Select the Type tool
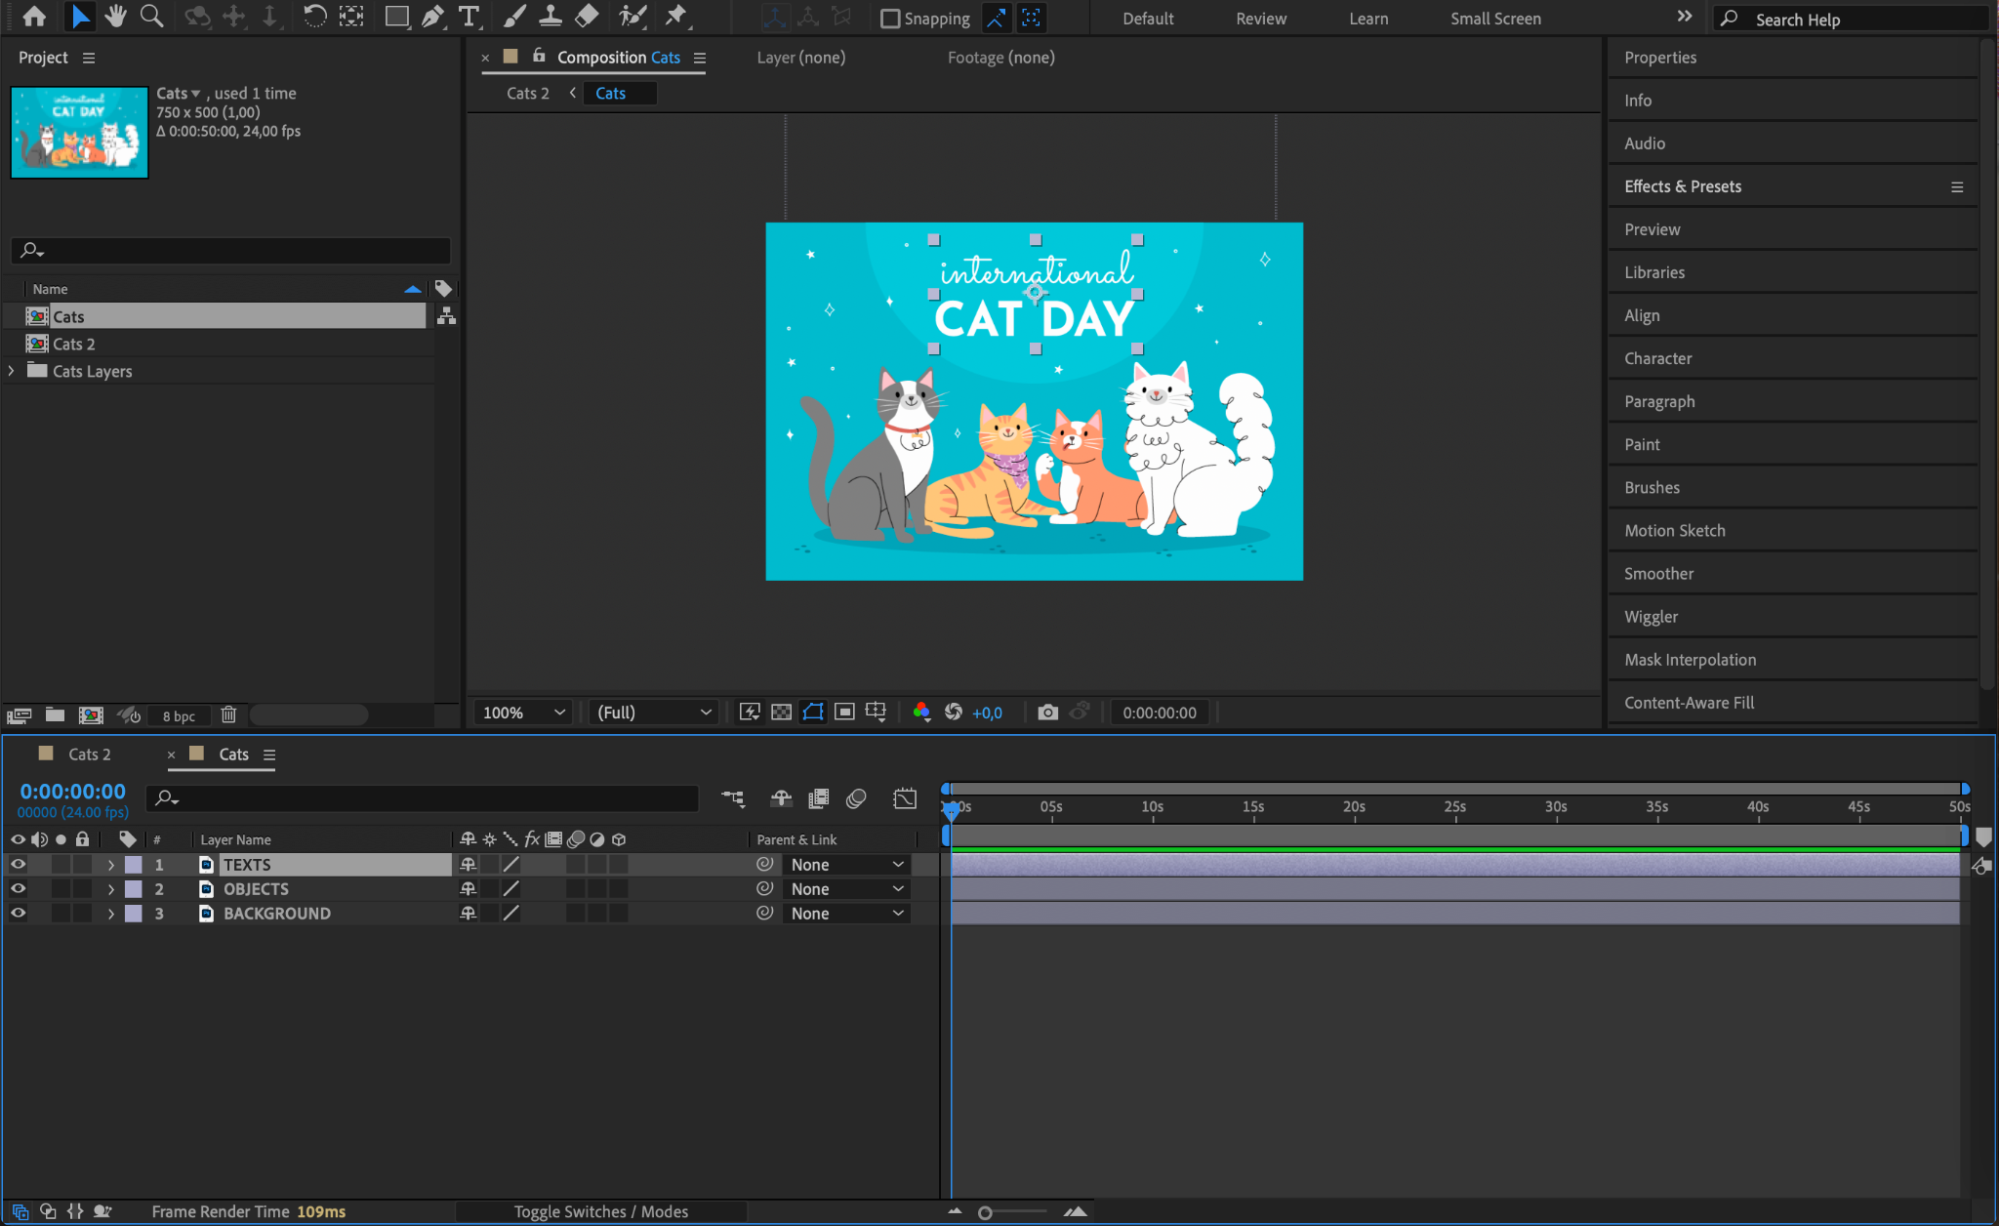 [468, 16]
